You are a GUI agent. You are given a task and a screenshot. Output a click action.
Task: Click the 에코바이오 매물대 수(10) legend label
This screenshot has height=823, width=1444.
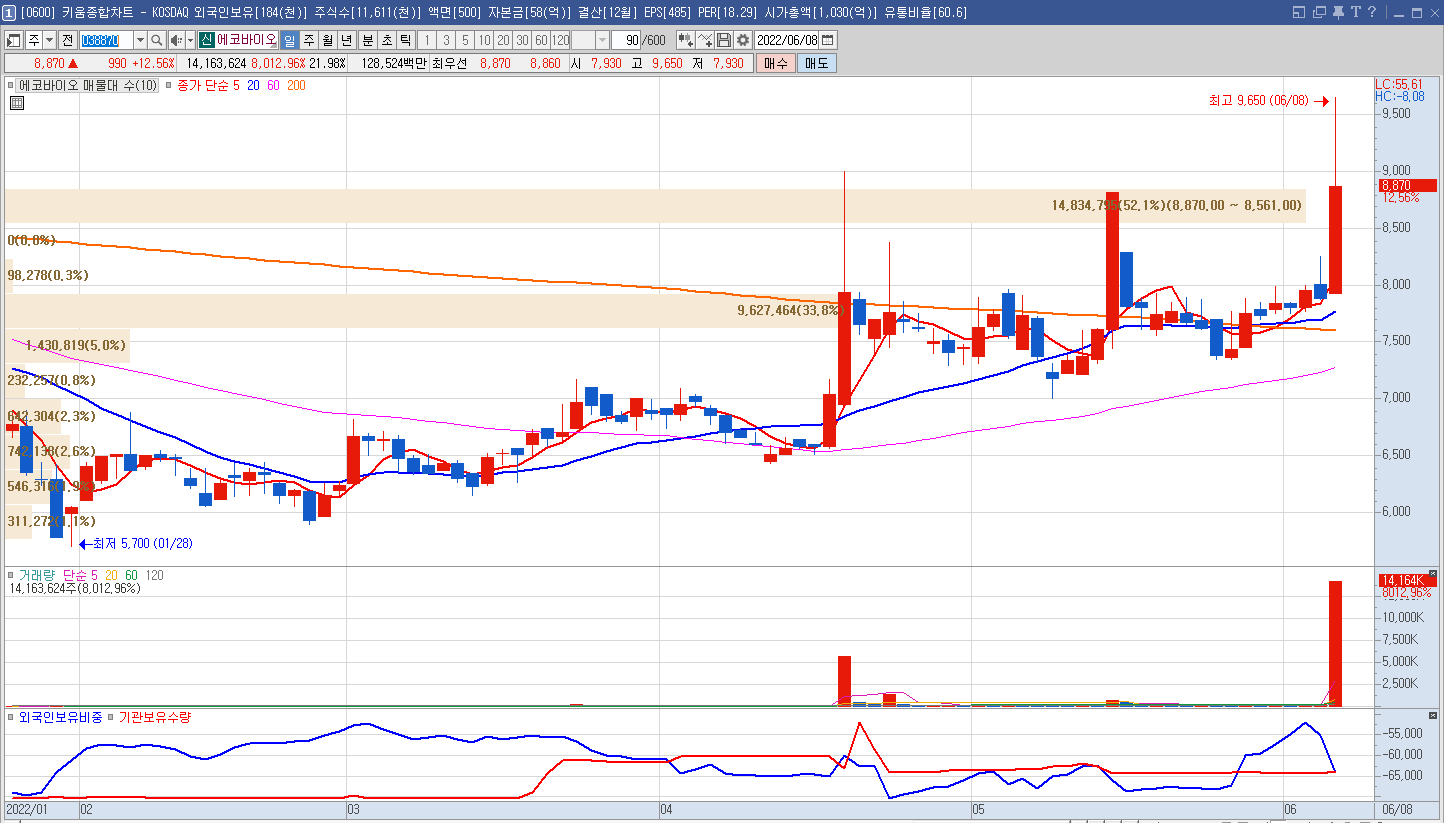click(x=88, y=86)
